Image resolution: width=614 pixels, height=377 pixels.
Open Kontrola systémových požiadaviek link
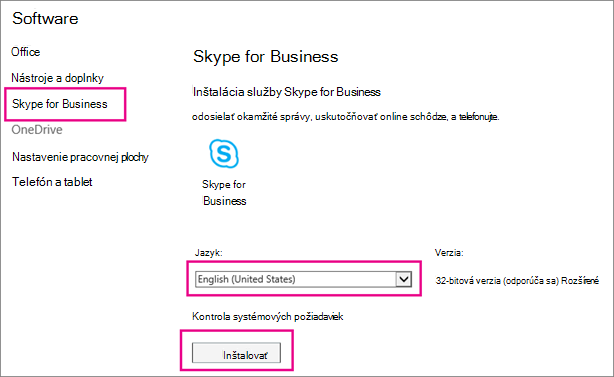point(267,316)
